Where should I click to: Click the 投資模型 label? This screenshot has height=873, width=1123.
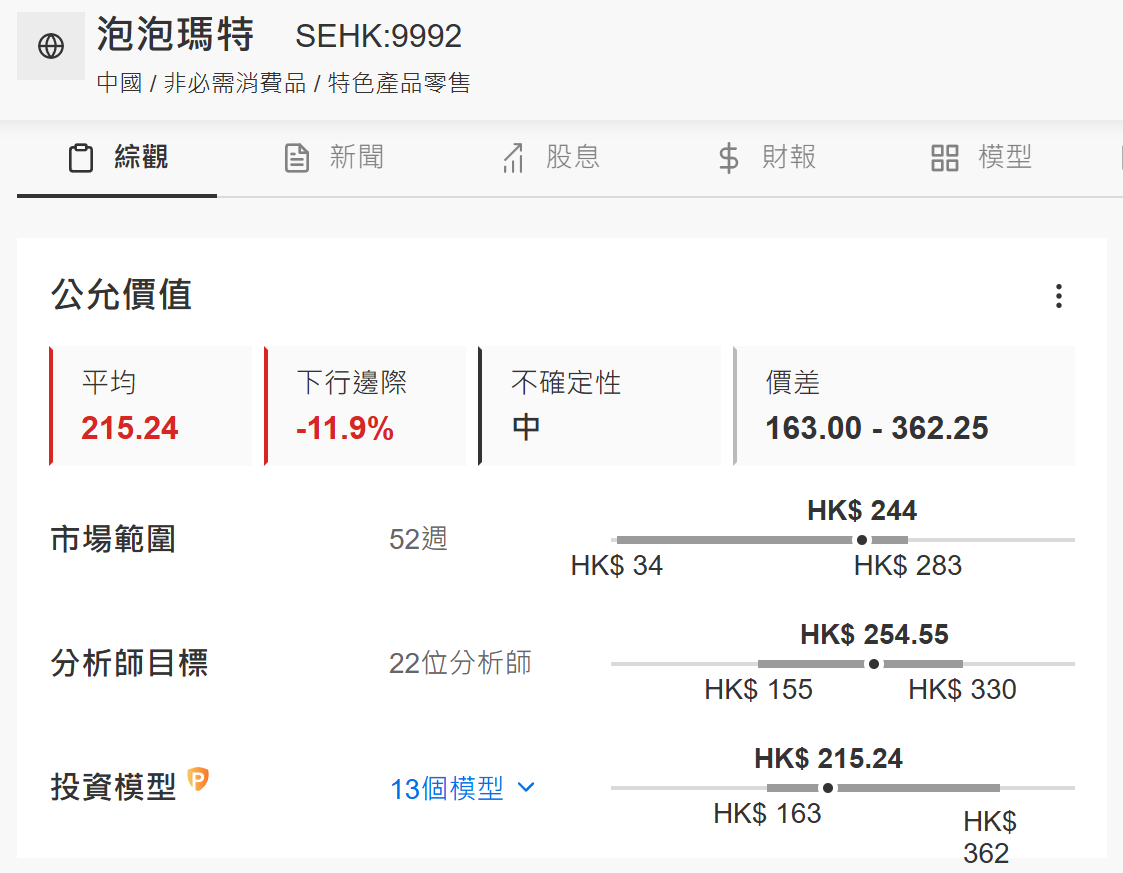click(x=113, y=787)
